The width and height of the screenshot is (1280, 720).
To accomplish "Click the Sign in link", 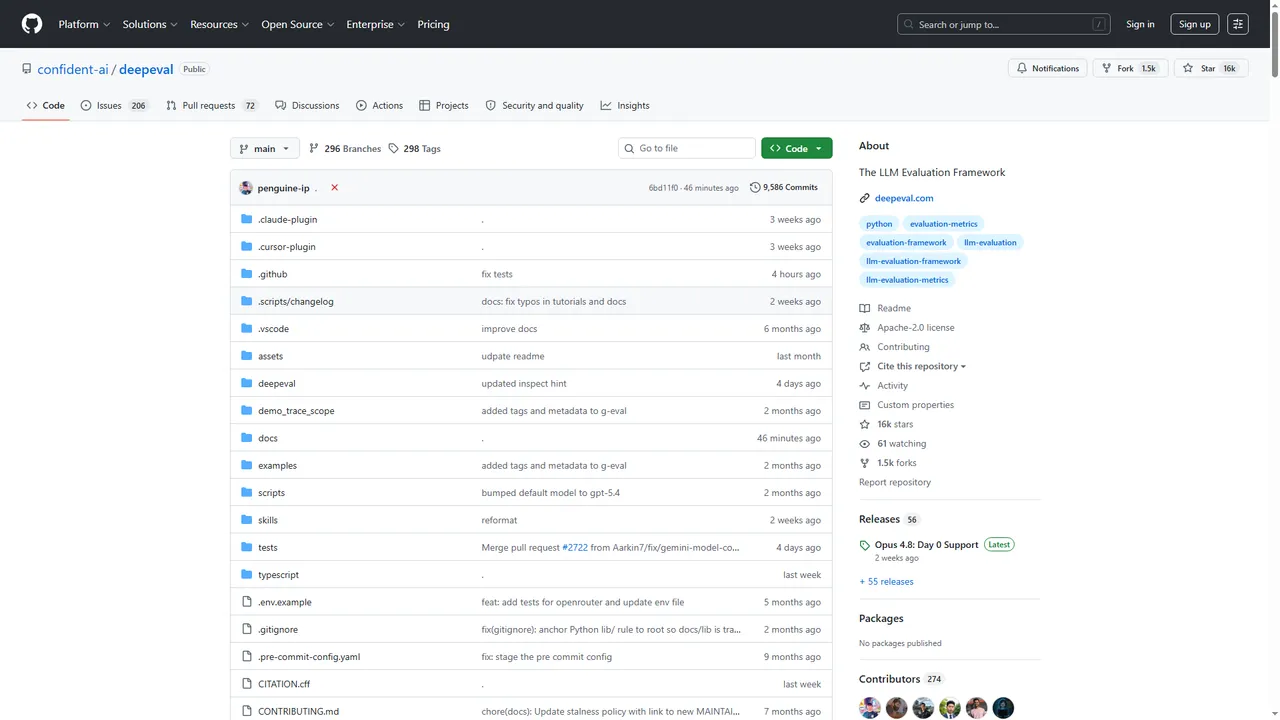I will [x=1140, y=24].
